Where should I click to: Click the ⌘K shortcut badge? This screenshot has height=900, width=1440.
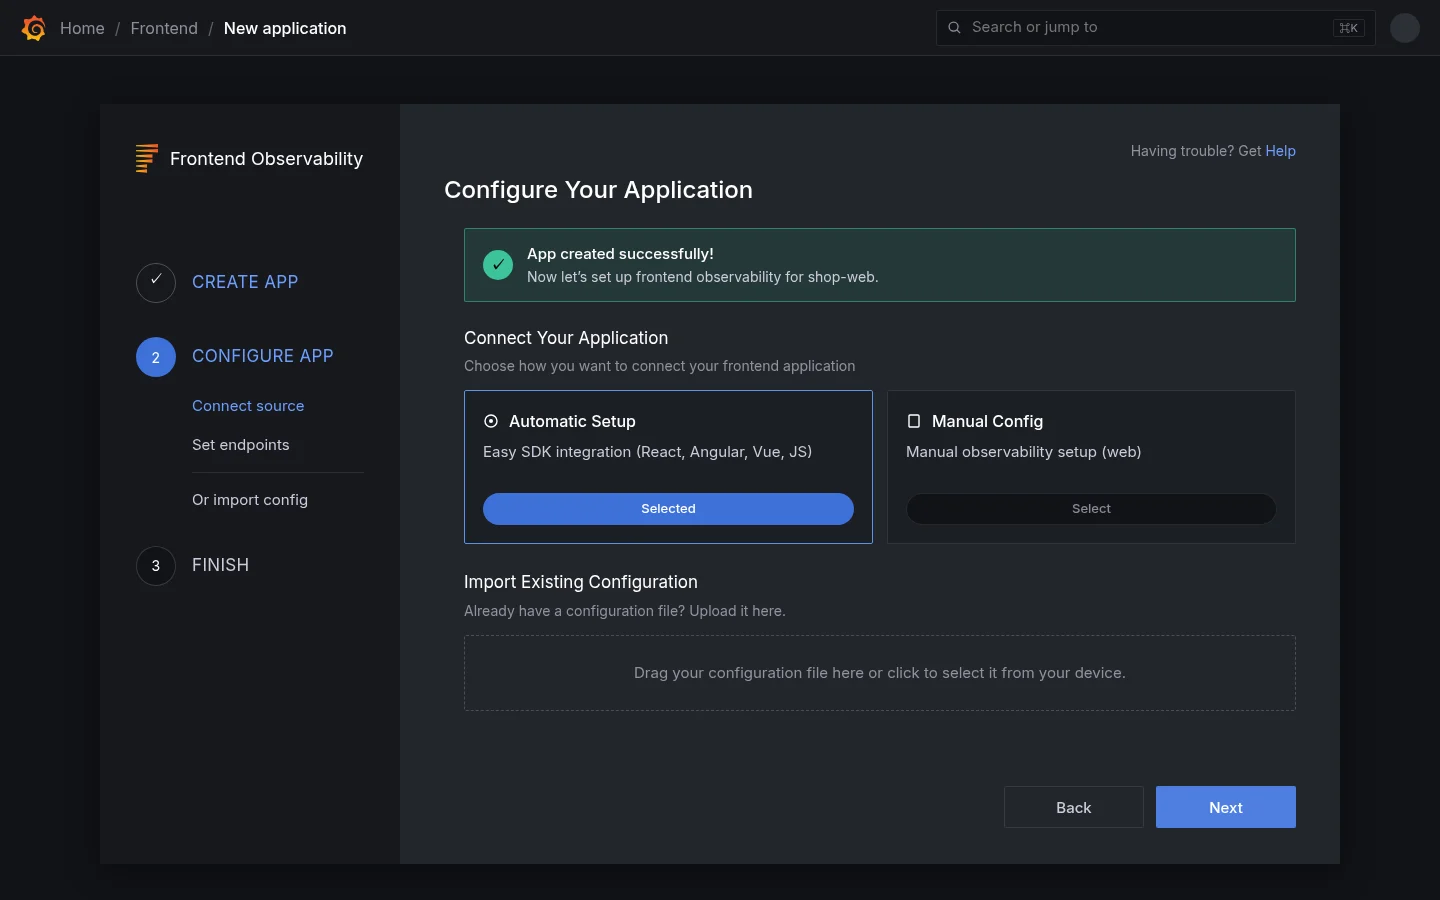click(1349, 28)
